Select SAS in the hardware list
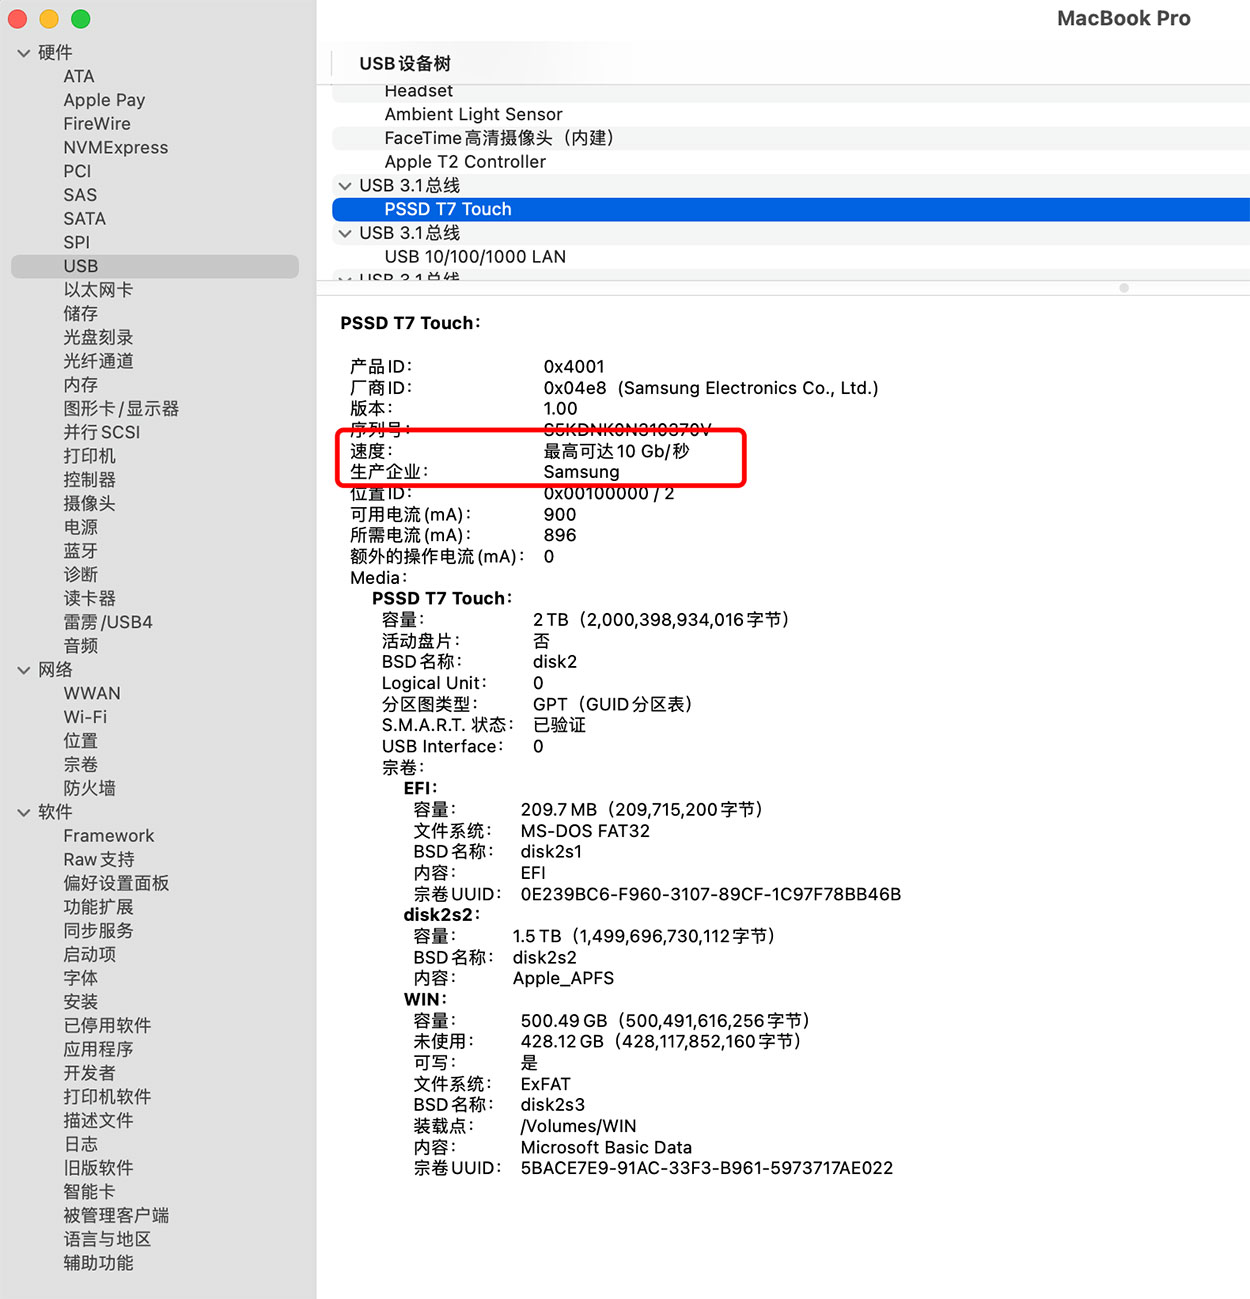The height and width of the screenshot is (1299, 1250). coord(80,195)
